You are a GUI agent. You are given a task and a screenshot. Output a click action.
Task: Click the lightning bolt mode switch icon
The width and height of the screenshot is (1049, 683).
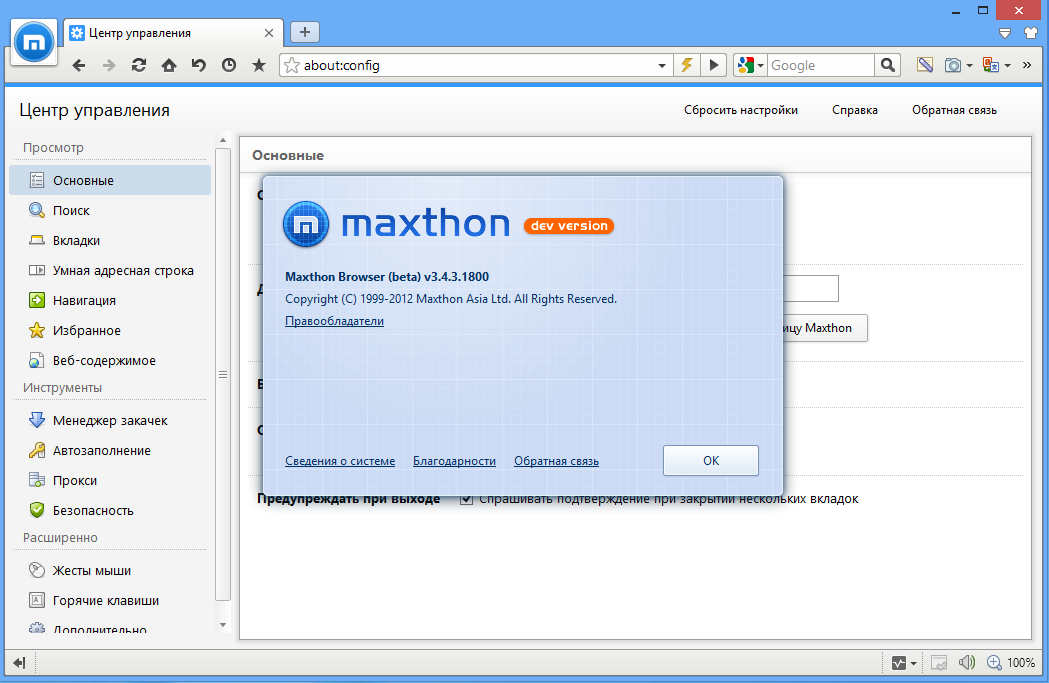[687, 65]
